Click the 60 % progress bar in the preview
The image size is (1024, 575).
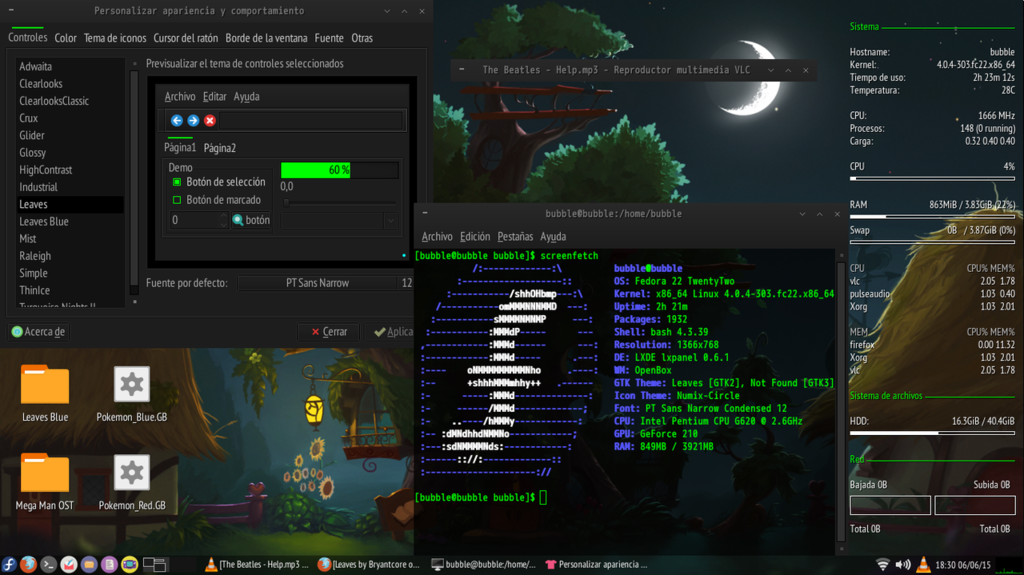pos(340,170)
